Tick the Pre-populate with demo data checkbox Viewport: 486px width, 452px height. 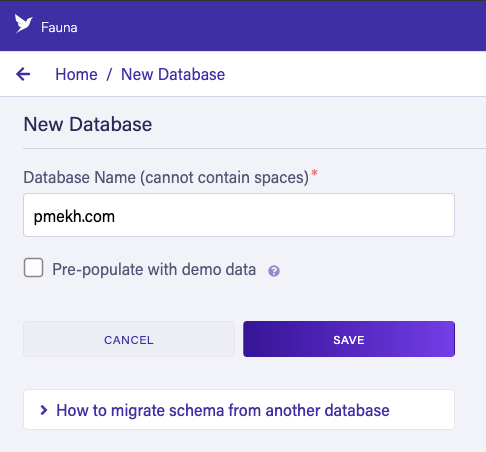pos(33,268)
